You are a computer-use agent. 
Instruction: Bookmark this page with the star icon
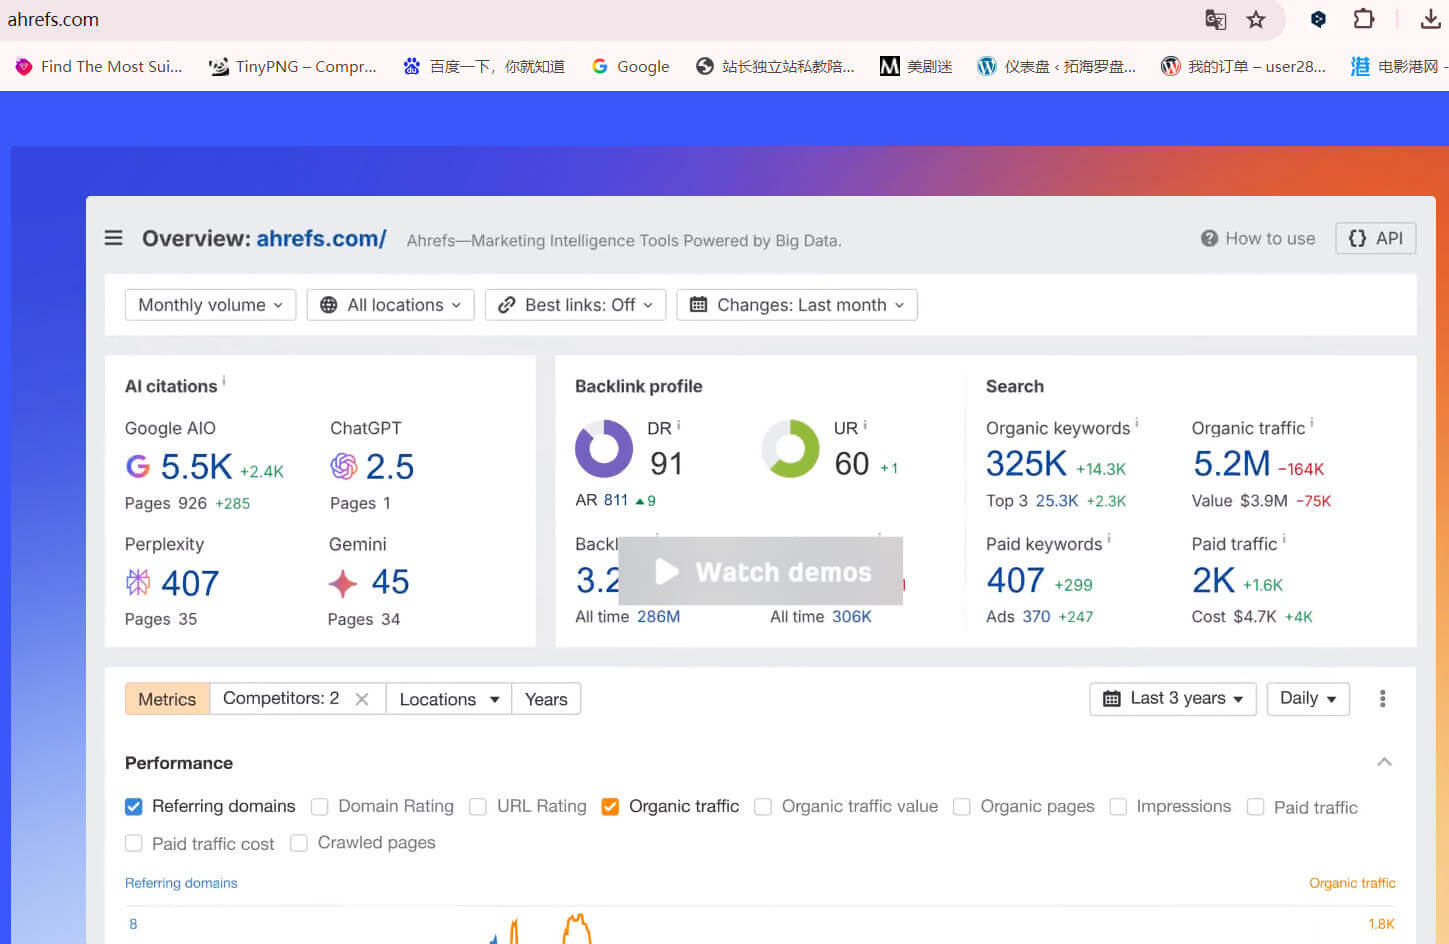[x=1256, y=19]
